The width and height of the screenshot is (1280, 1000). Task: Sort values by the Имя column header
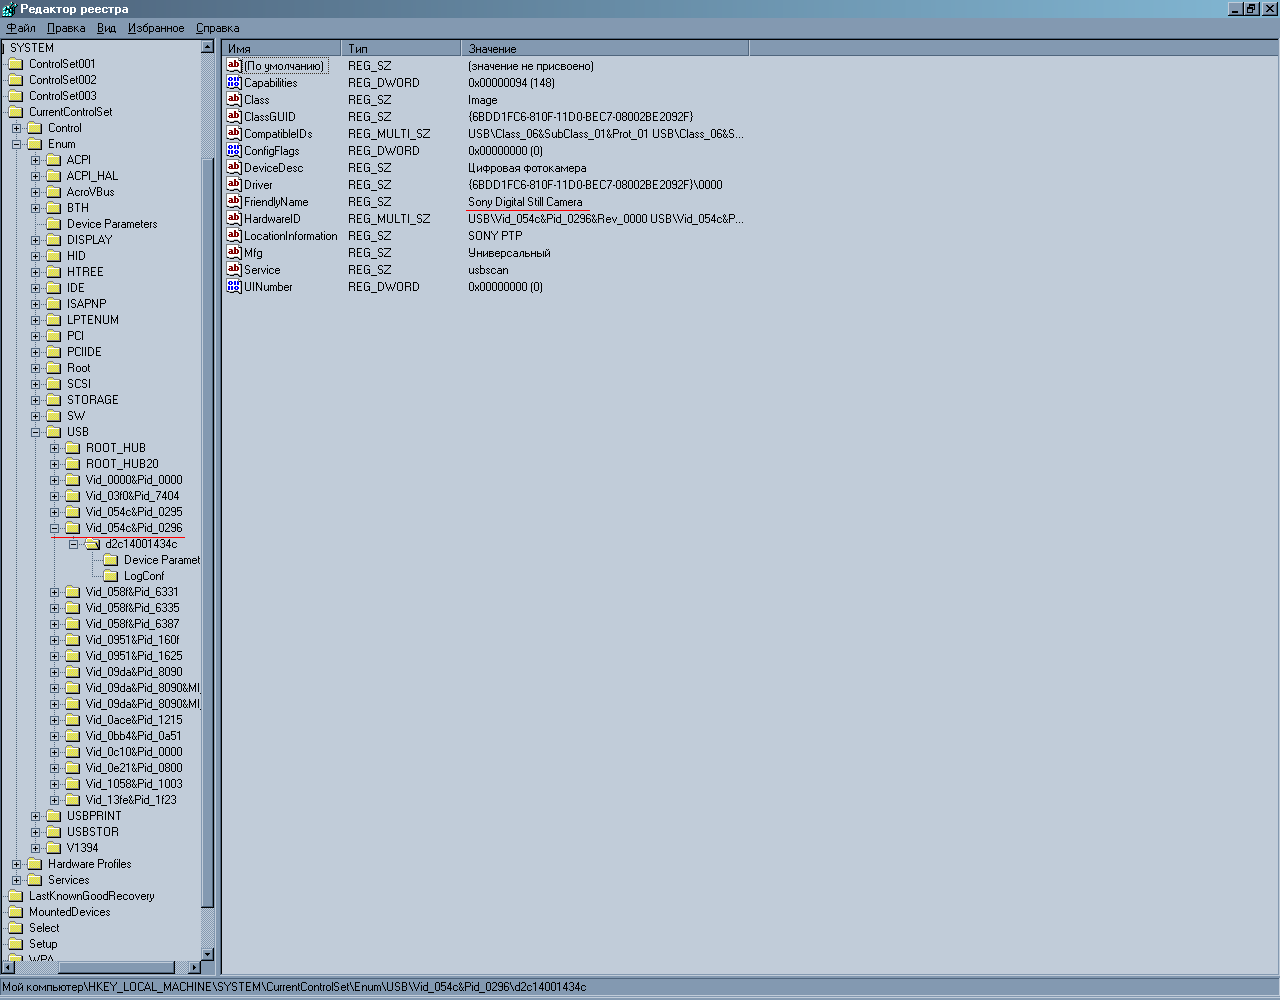pos(281,48)
